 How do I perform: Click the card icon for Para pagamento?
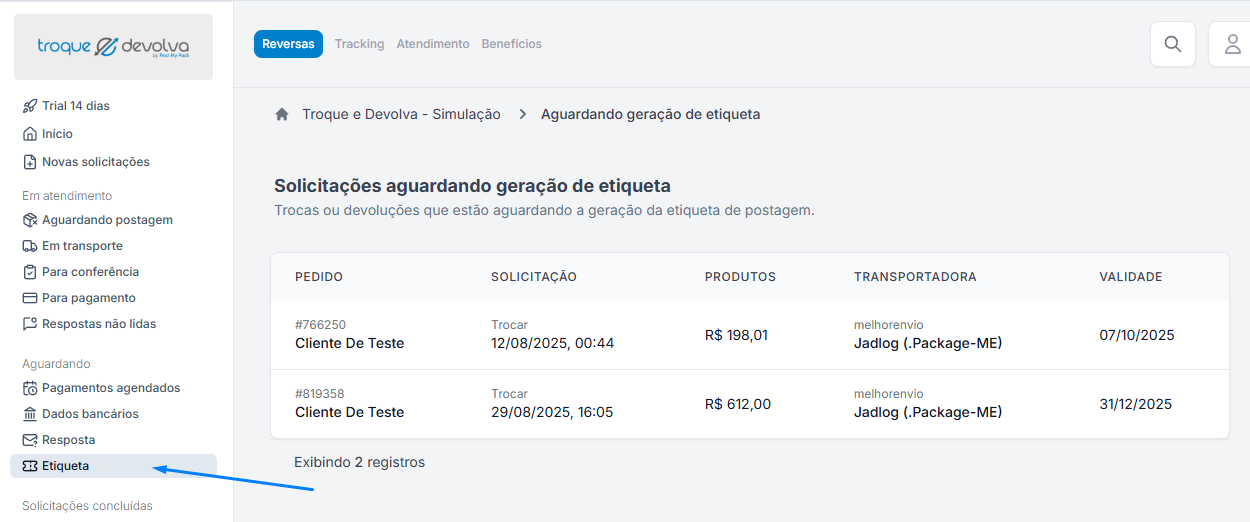click(x=30, y=298)
